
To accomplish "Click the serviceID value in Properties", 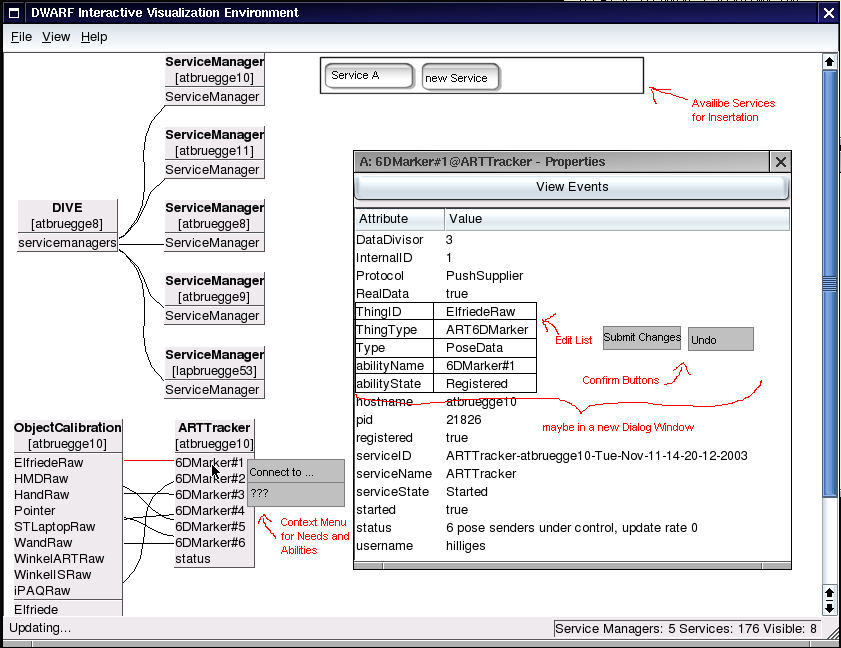I will click(596, 456).
